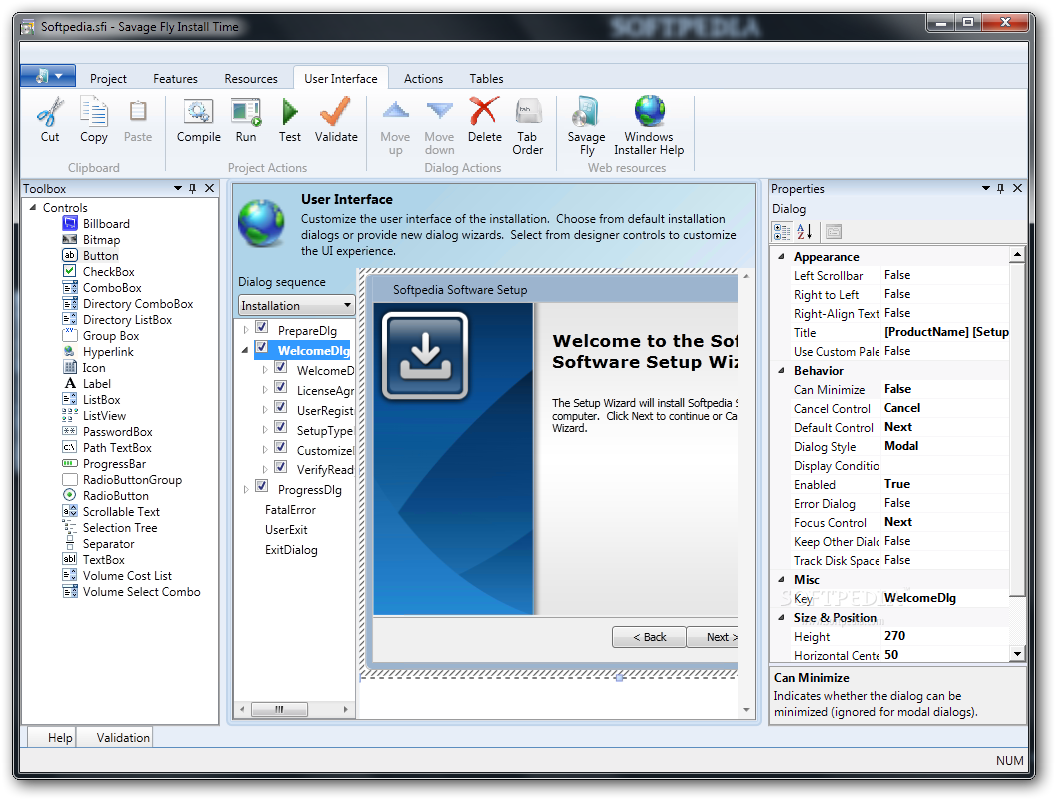
Task: Switch to the Project tab
Action: point(108,79)
